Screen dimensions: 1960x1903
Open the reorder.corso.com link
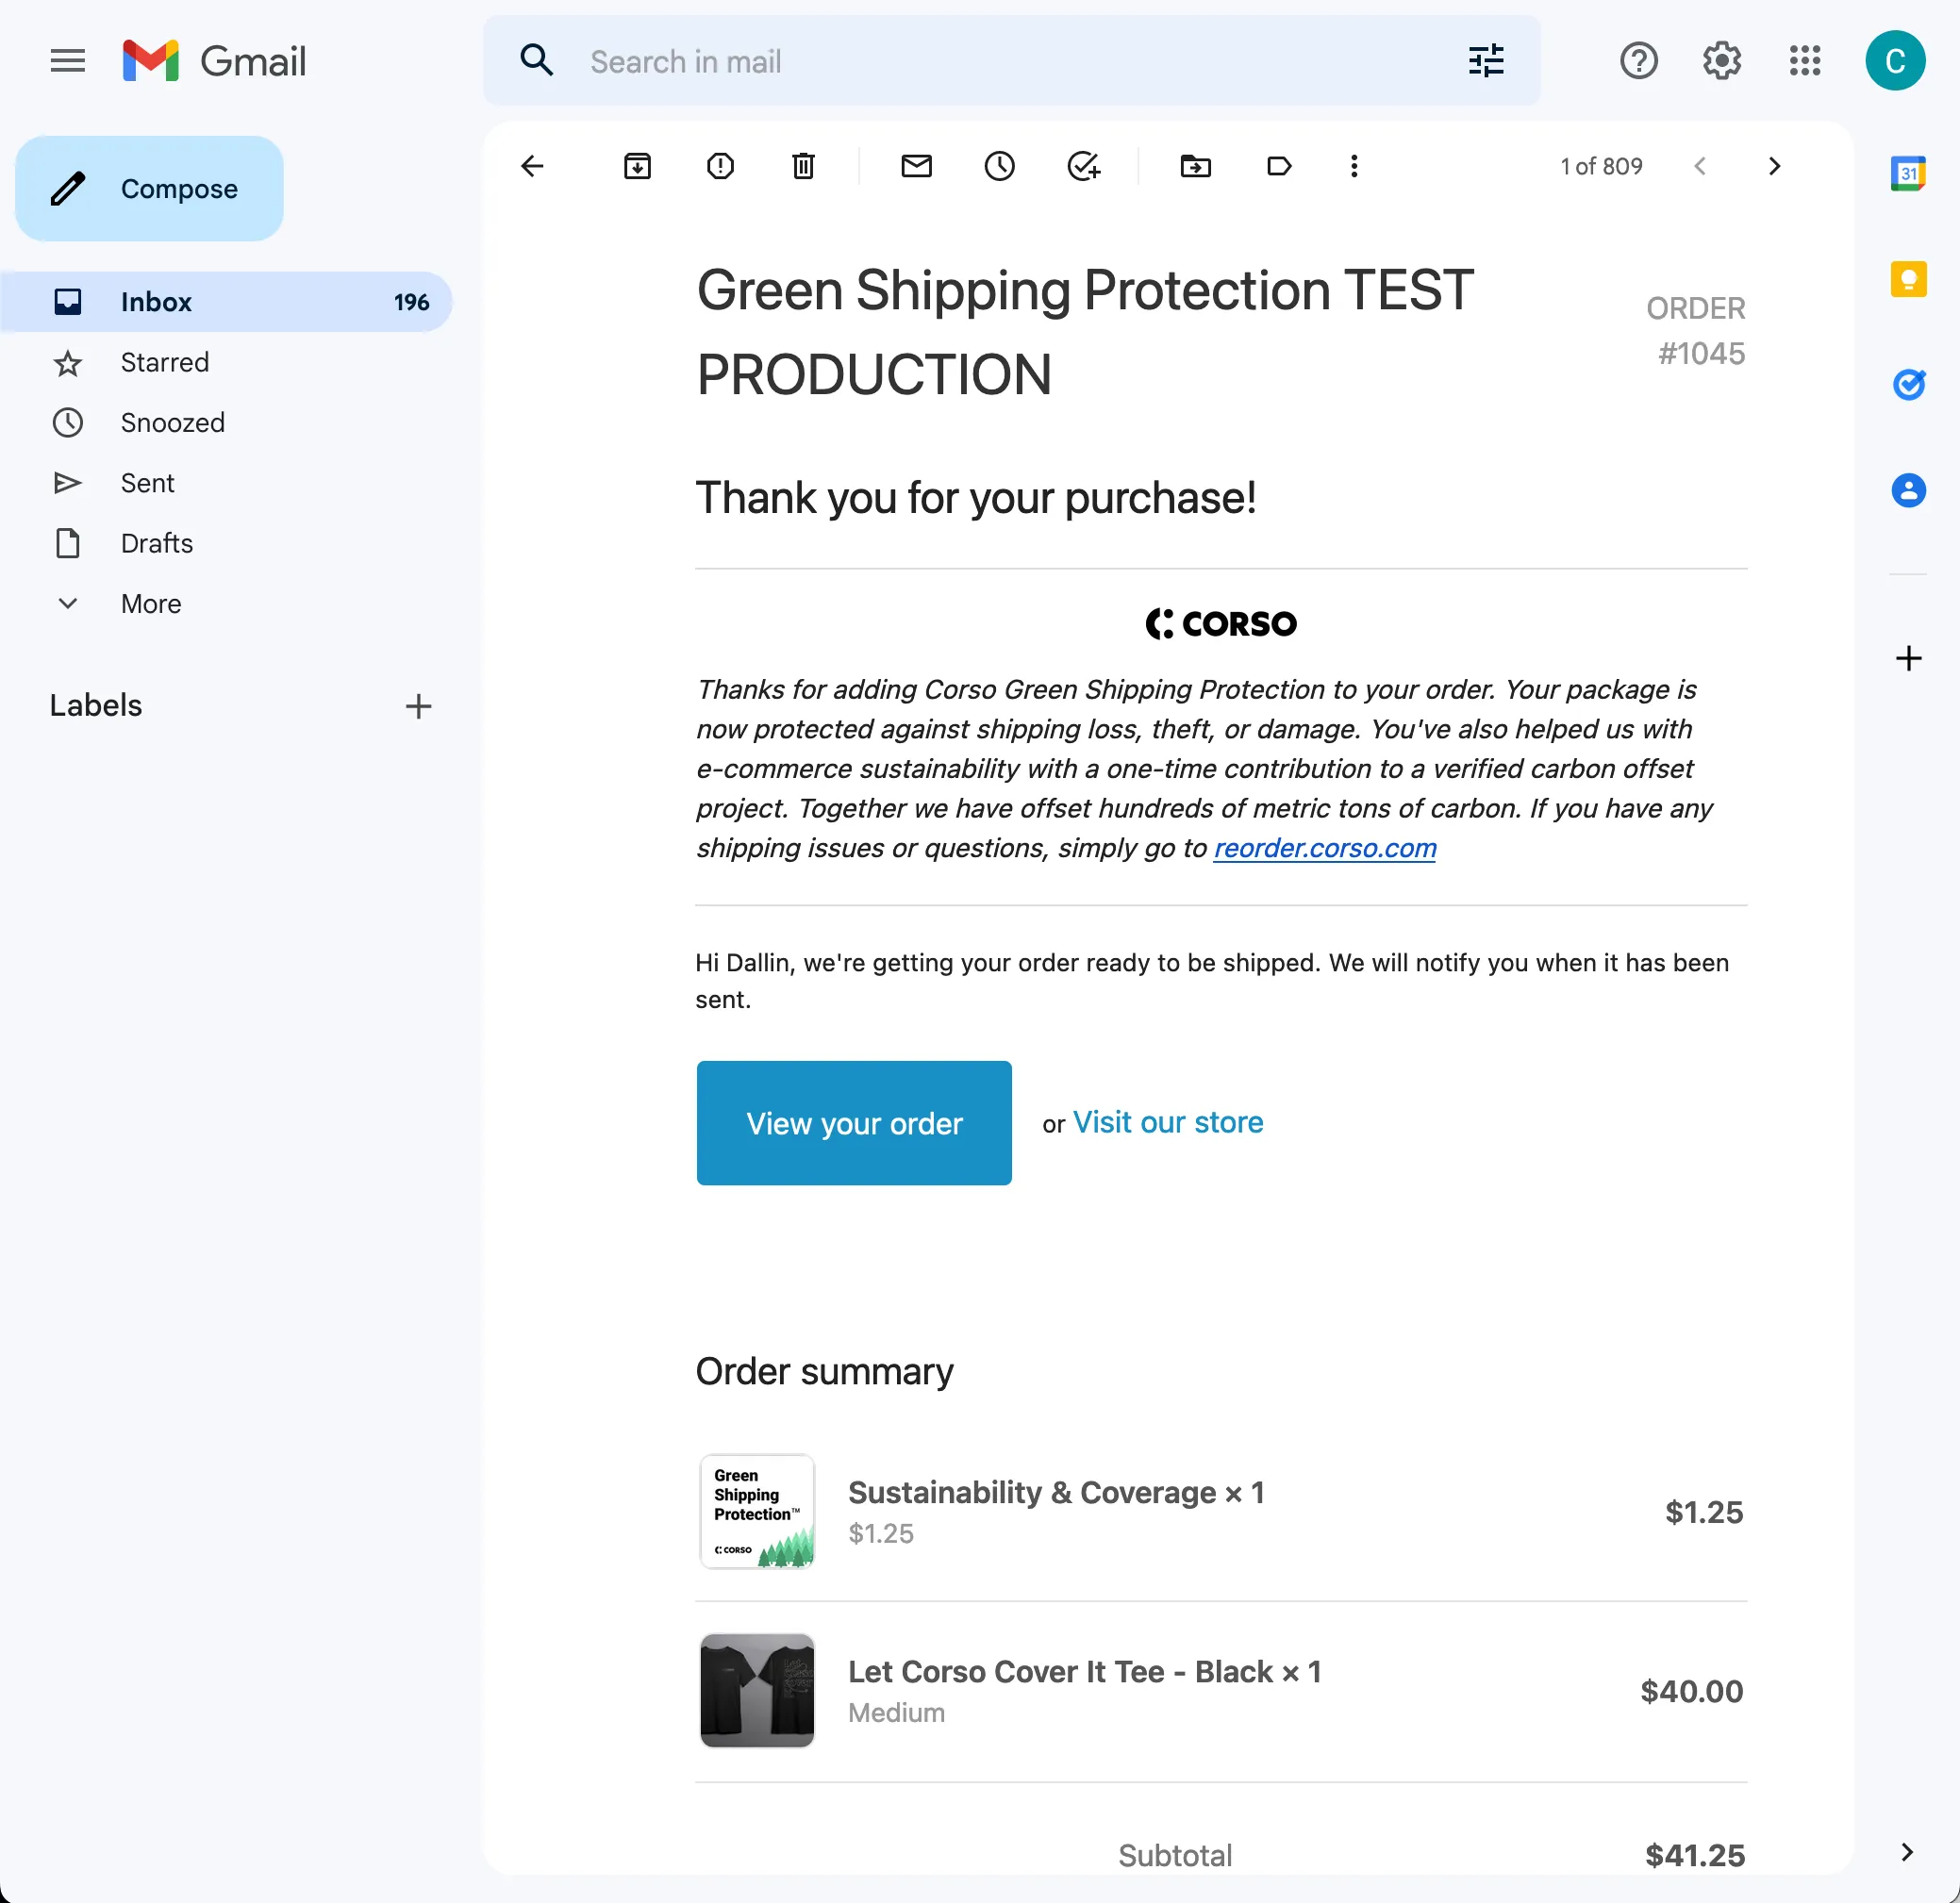[x=1324, y=848]
